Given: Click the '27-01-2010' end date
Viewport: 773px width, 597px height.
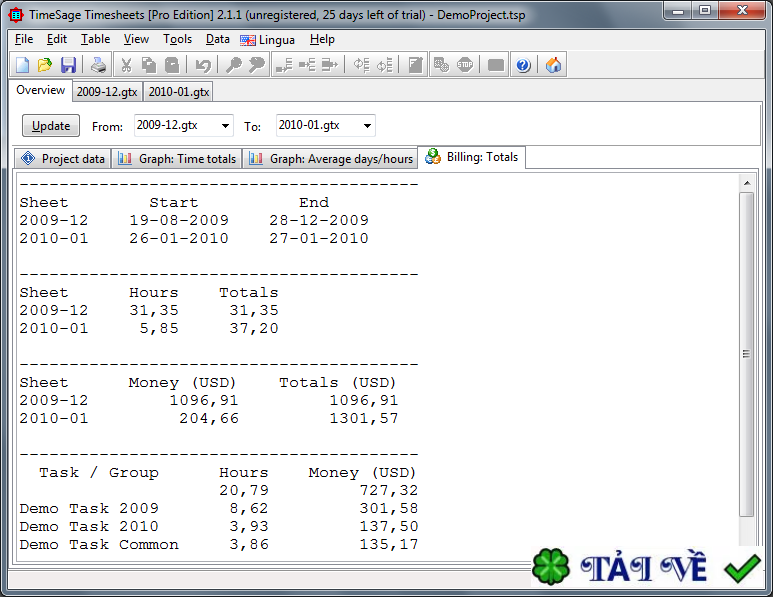Looking at the screenshot, I should [319, 239].
